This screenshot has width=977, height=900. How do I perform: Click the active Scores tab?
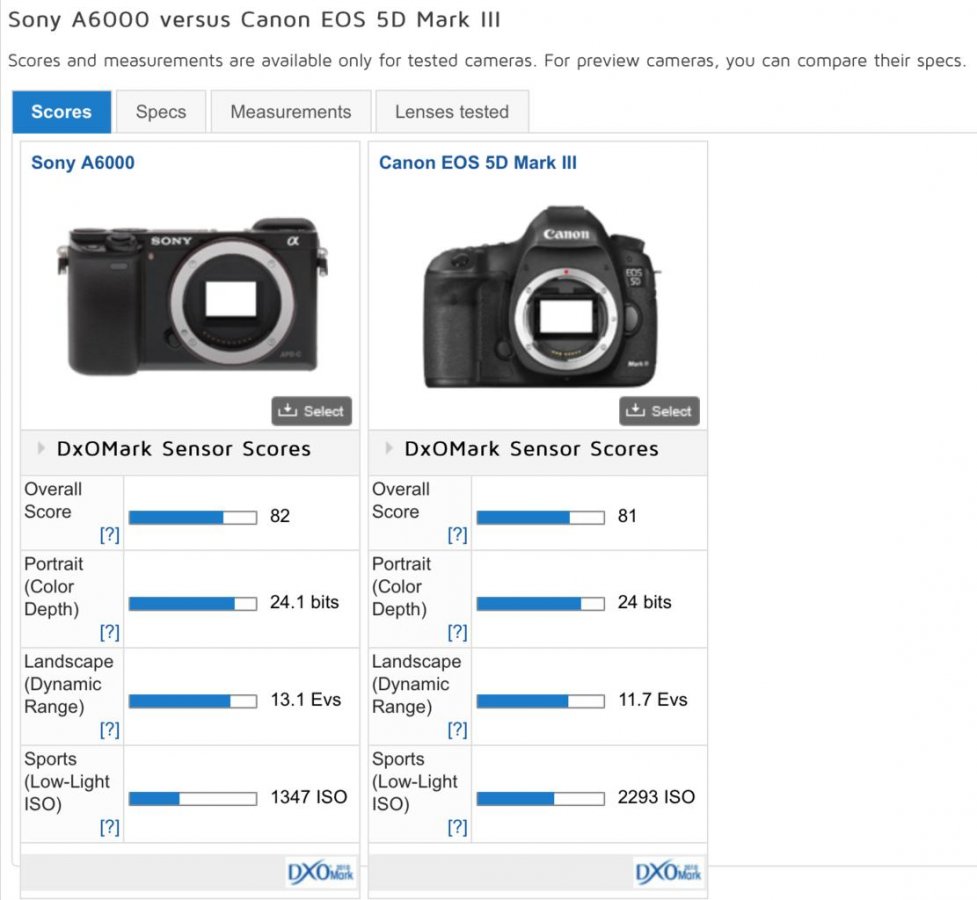click(60, 111)
